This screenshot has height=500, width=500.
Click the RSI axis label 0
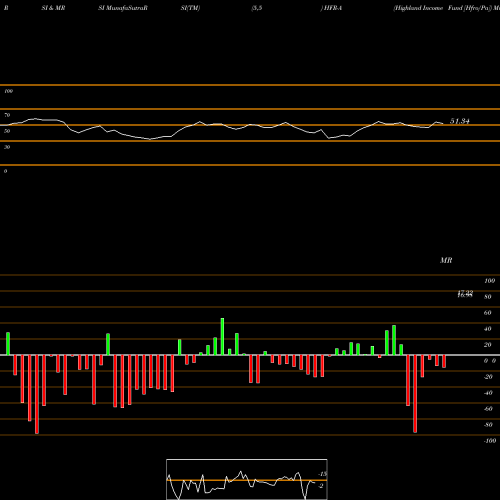[x=5, y=171]
